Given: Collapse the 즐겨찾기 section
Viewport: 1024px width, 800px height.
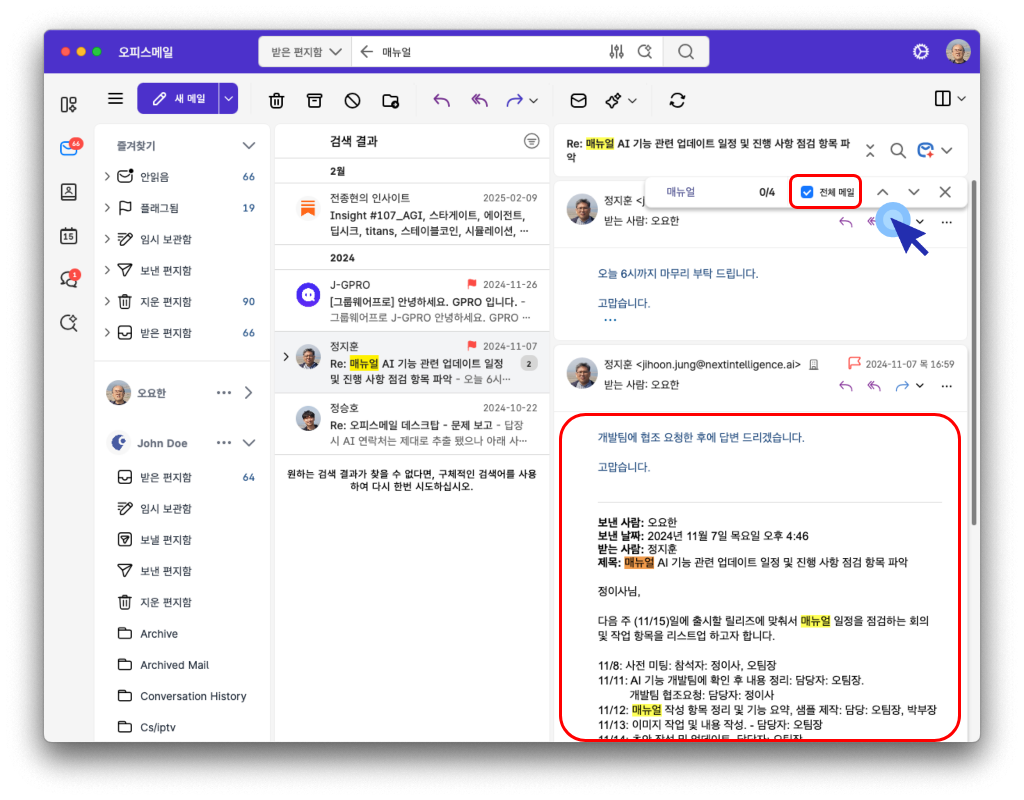Looking at the screenshot, I should (249, 146).
